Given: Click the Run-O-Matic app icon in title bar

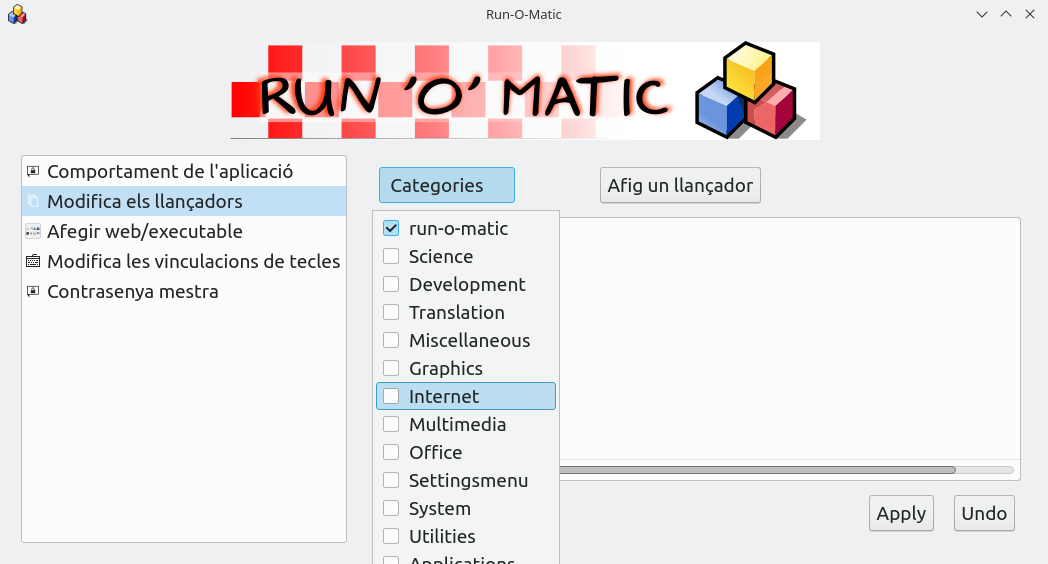Looking at the screenshot, I should (x=17, y=14).
